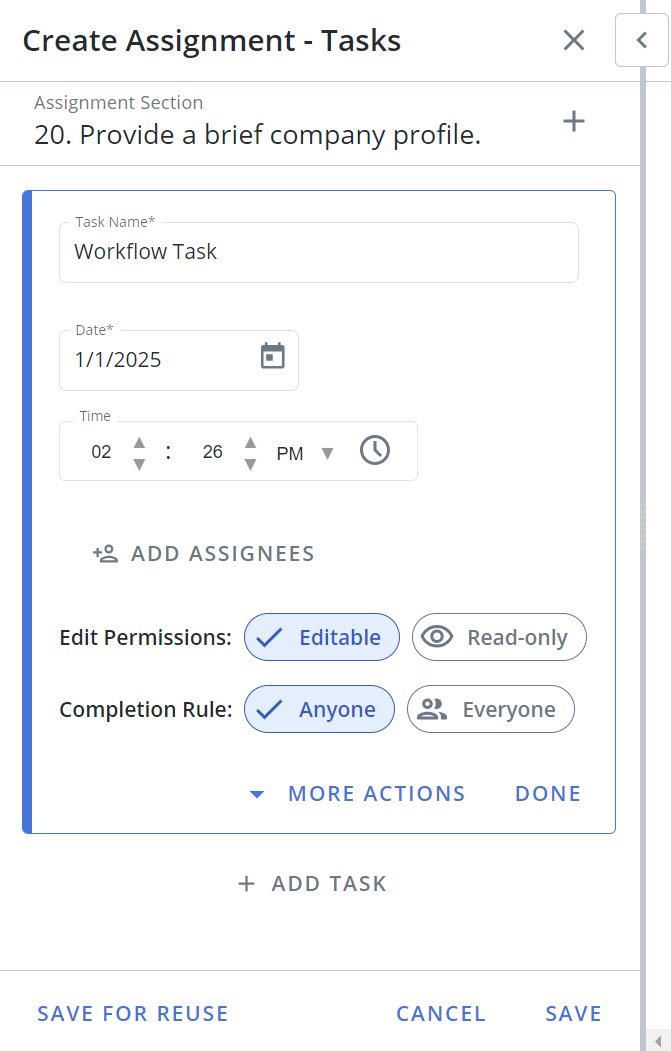Add another task with Add Task
Screen dimensions: 671x1051
[312, 883]
